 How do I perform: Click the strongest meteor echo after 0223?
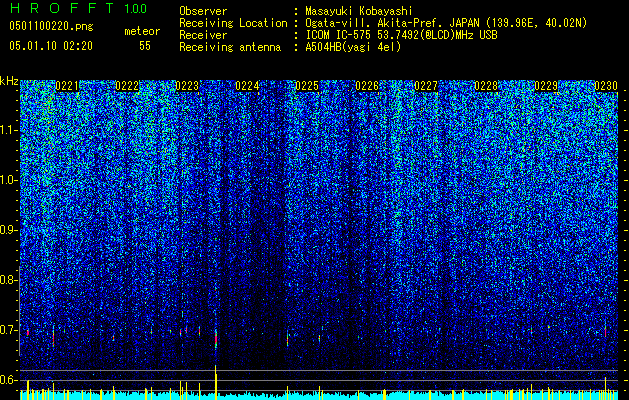[x=216, y=339]
